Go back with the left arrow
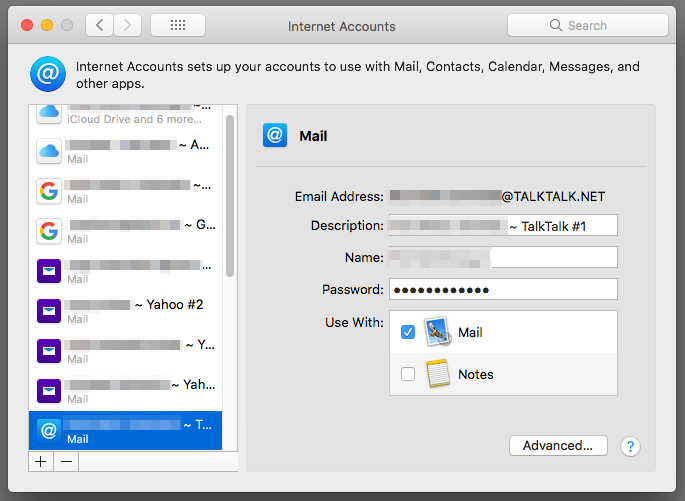 99,25
